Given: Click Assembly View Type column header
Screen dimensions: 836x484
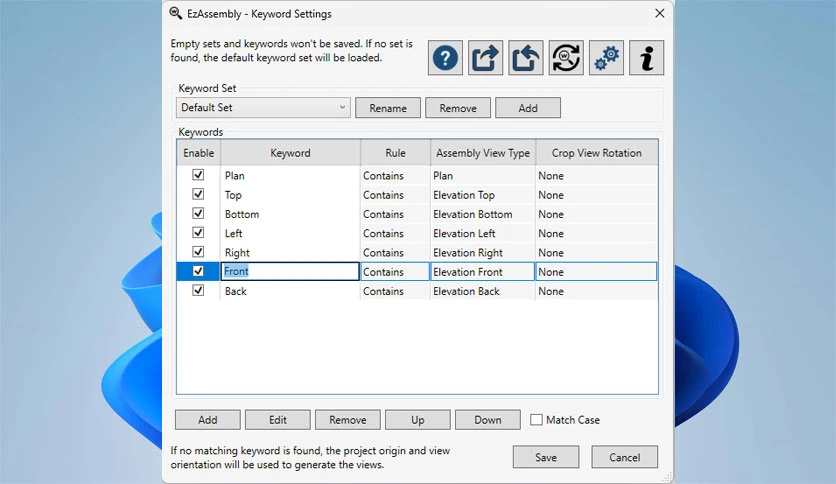Looking at the screenshot, I should [x=483, y=153].
